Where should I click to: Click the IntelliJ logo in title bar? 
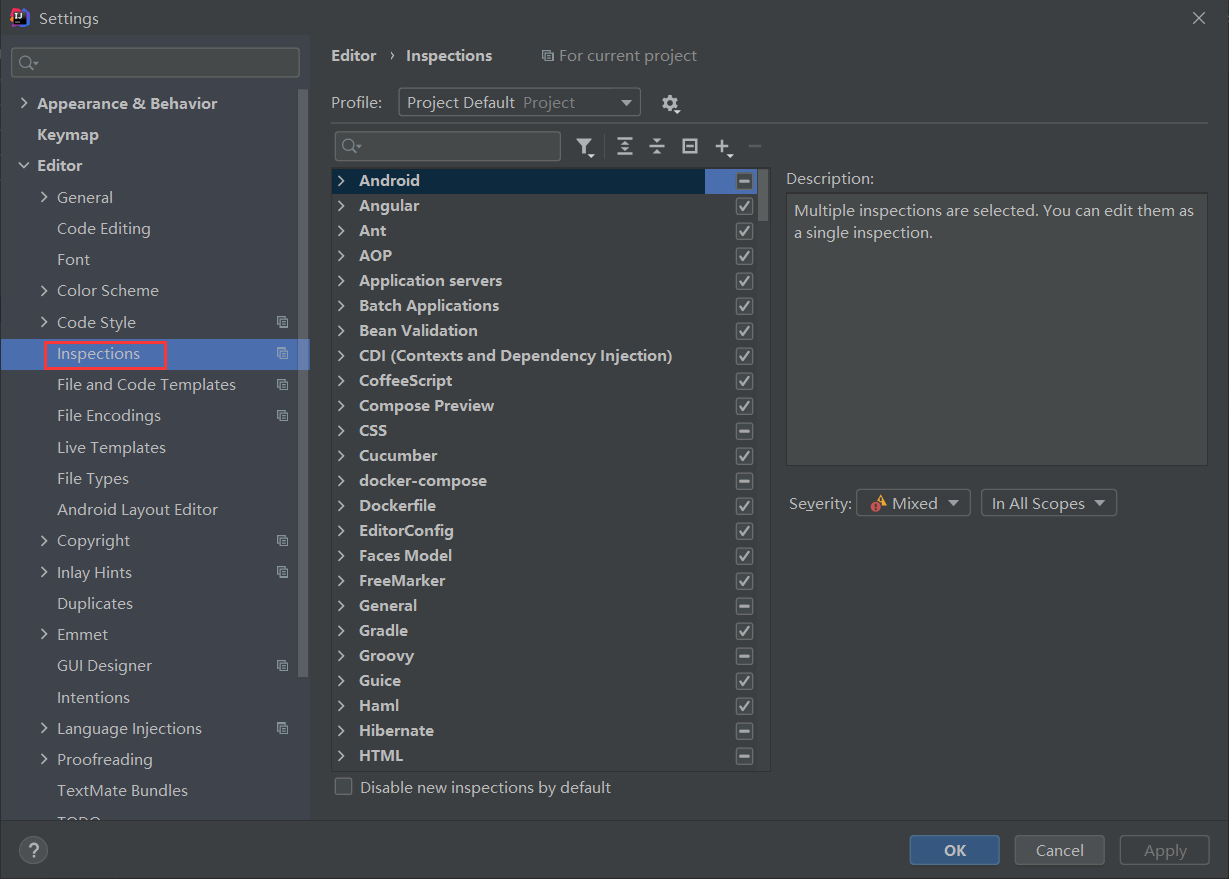pos(21,18)
